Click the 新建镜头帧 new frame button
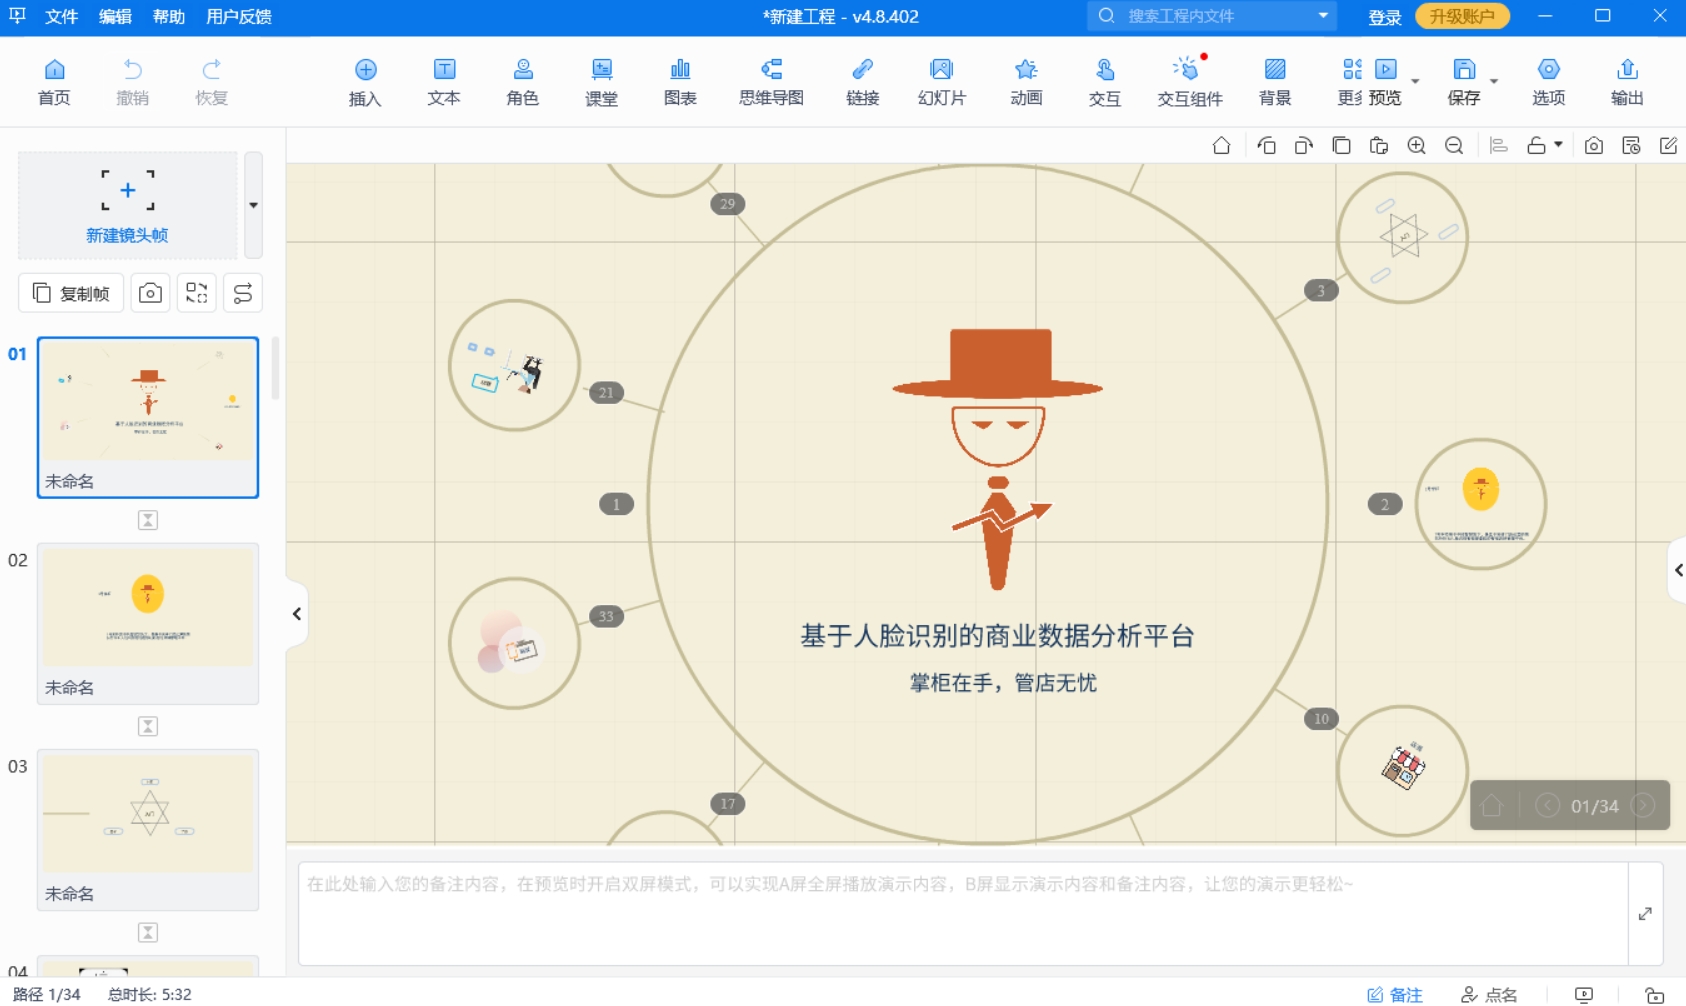This screenshot has height=1006, width=1686. [x=127, y=205]
